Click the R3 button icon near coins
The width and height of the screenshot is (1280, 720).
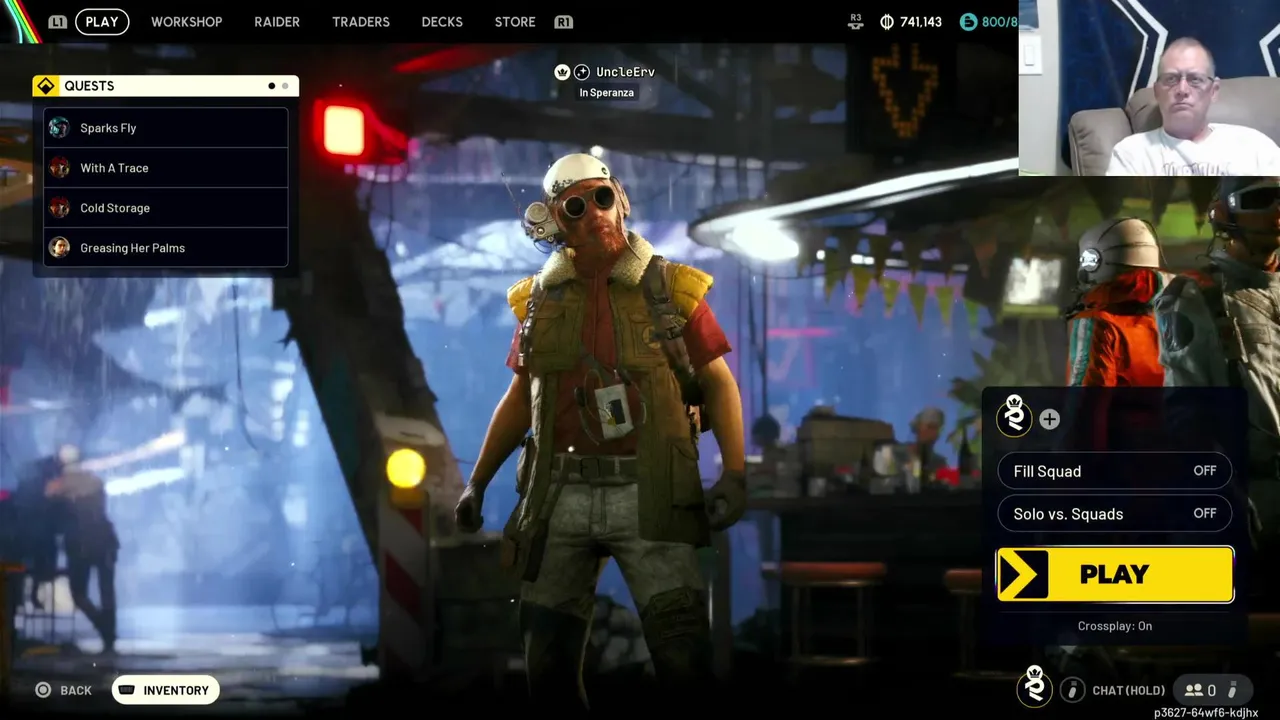tap(855, 21)
